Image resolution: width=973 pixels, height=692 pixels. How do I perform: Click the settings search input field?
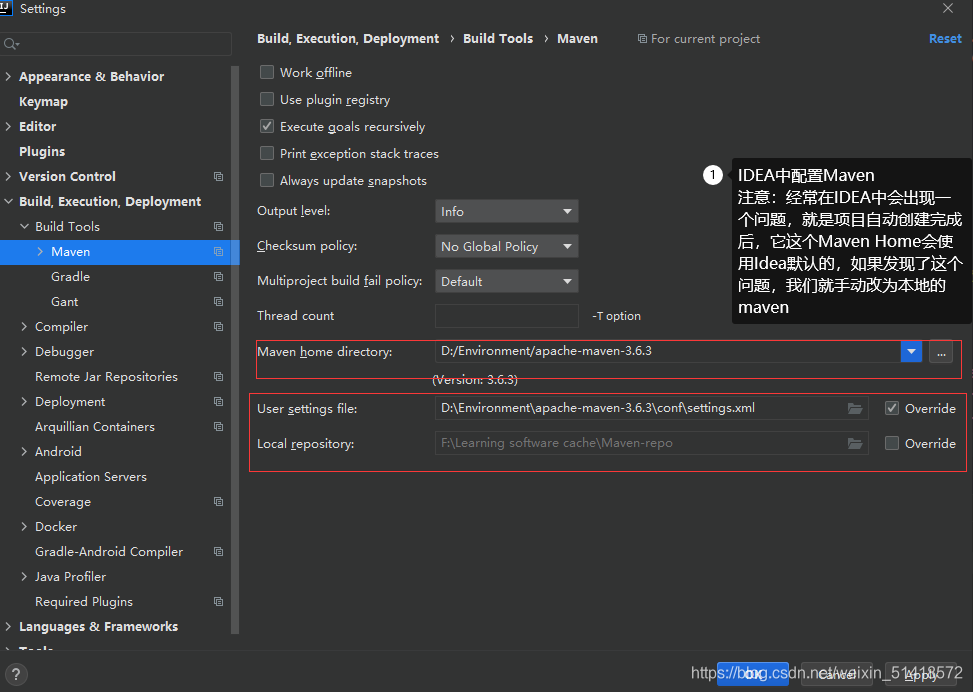(118, 44)
